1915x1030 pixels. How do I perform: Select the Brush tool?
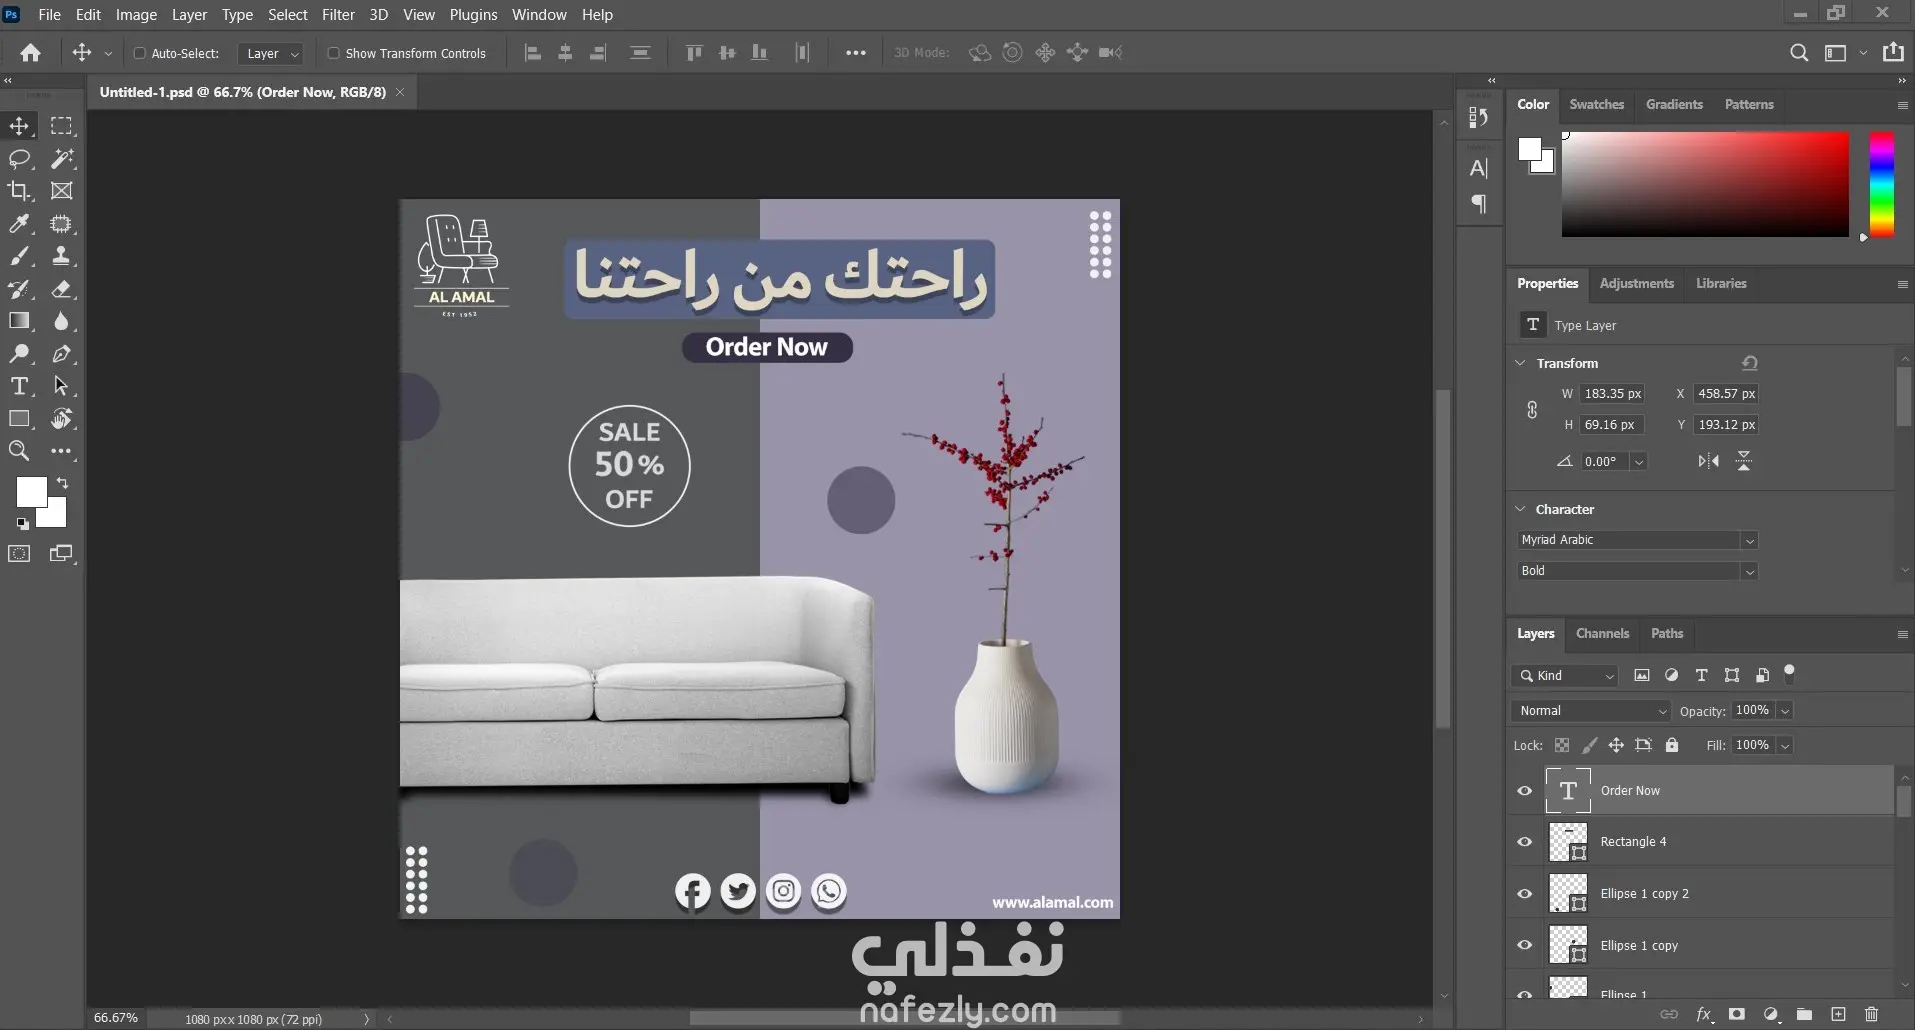tap(19, 256)
